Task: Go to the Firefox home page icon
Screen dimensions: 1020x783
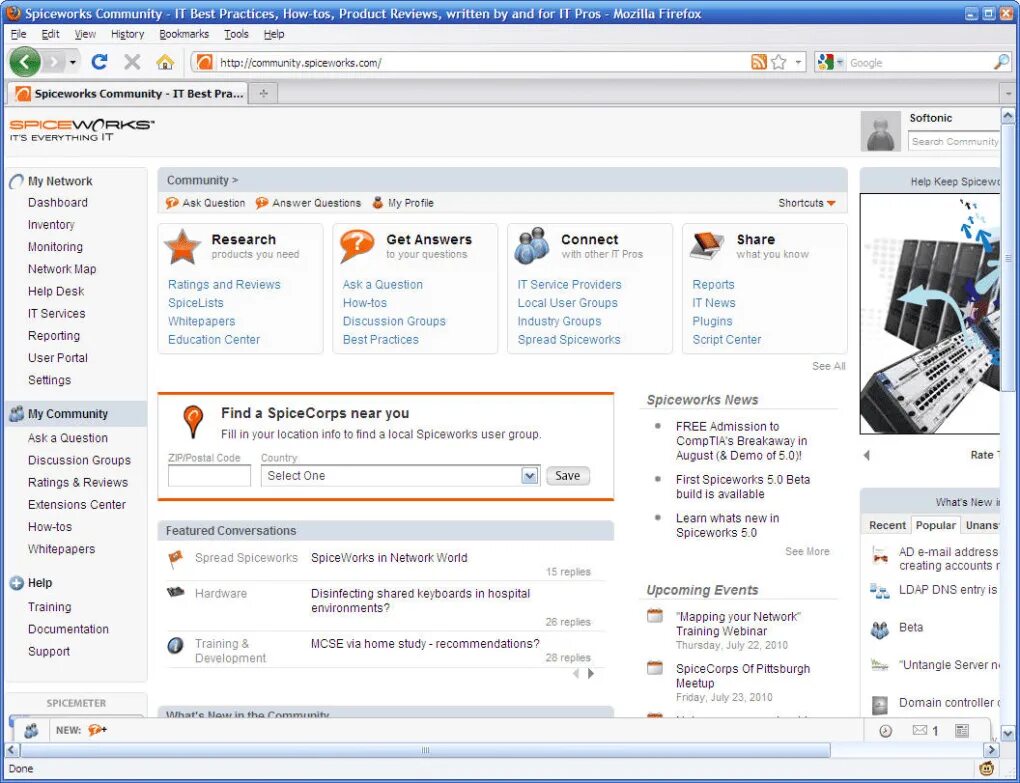Action: (x=165, y=62)
